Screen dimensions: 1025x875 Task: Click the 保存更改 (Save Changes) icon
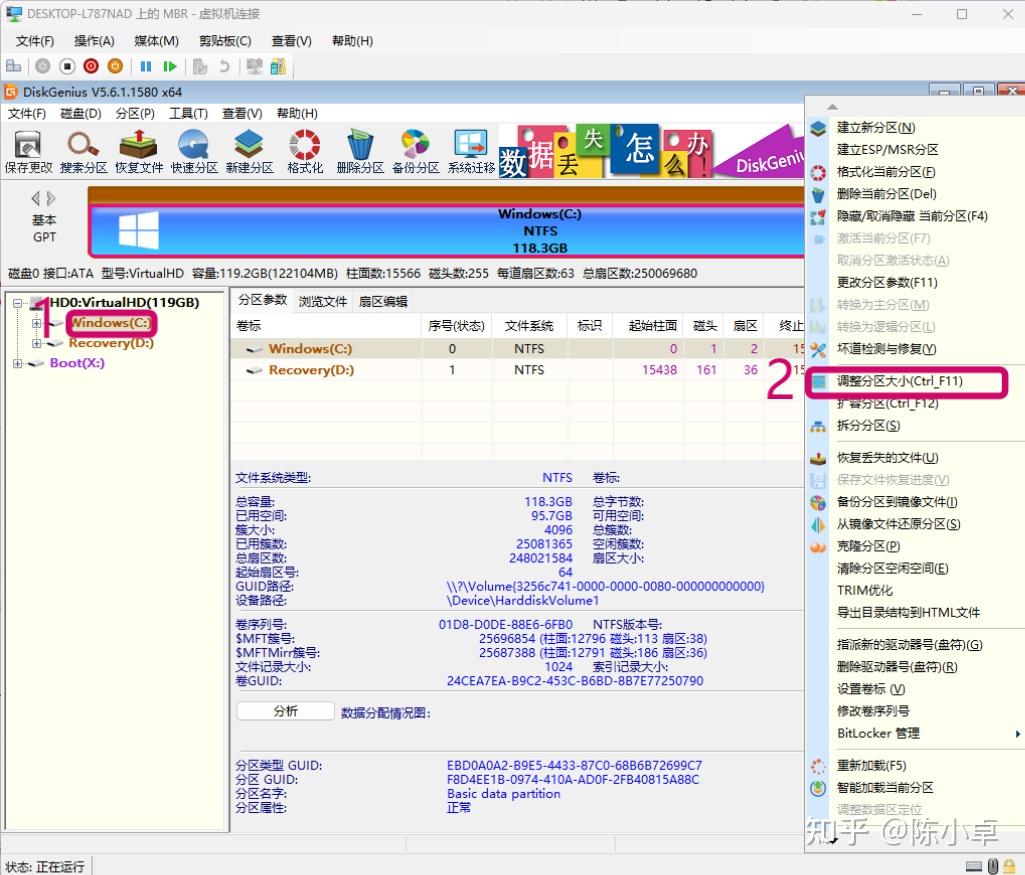27,150
